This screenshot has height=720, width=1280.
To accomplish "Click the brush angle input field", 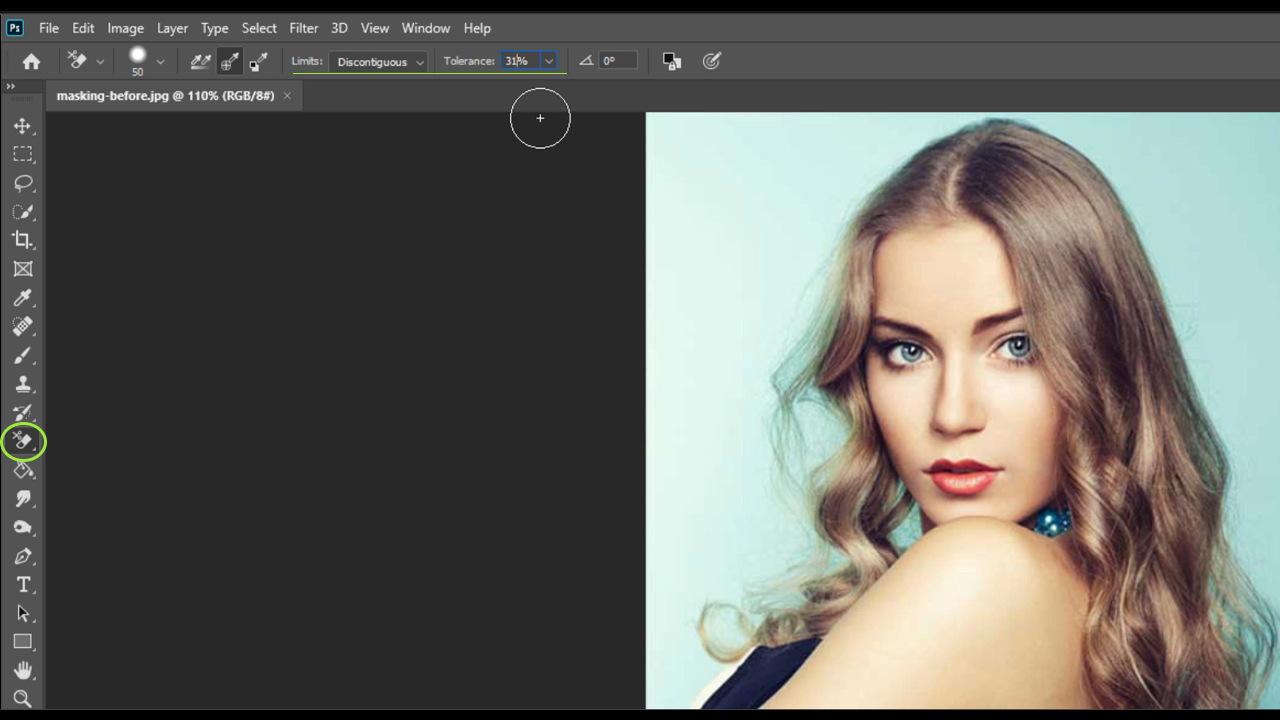I will (x=617, y=61).
